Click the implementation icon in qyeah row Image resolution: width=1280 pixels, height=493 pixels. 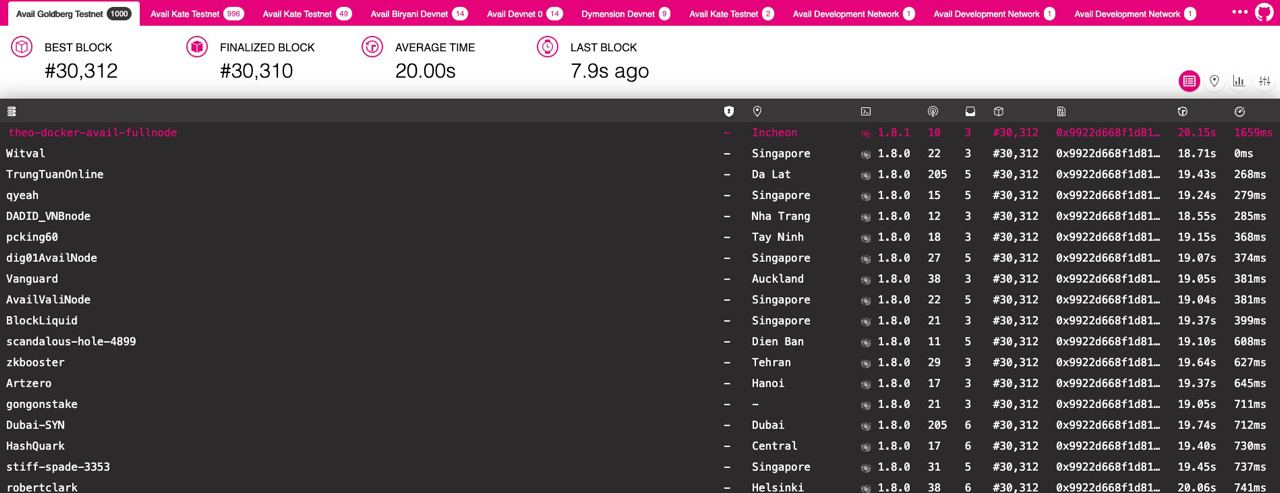[x=866, y=196]
